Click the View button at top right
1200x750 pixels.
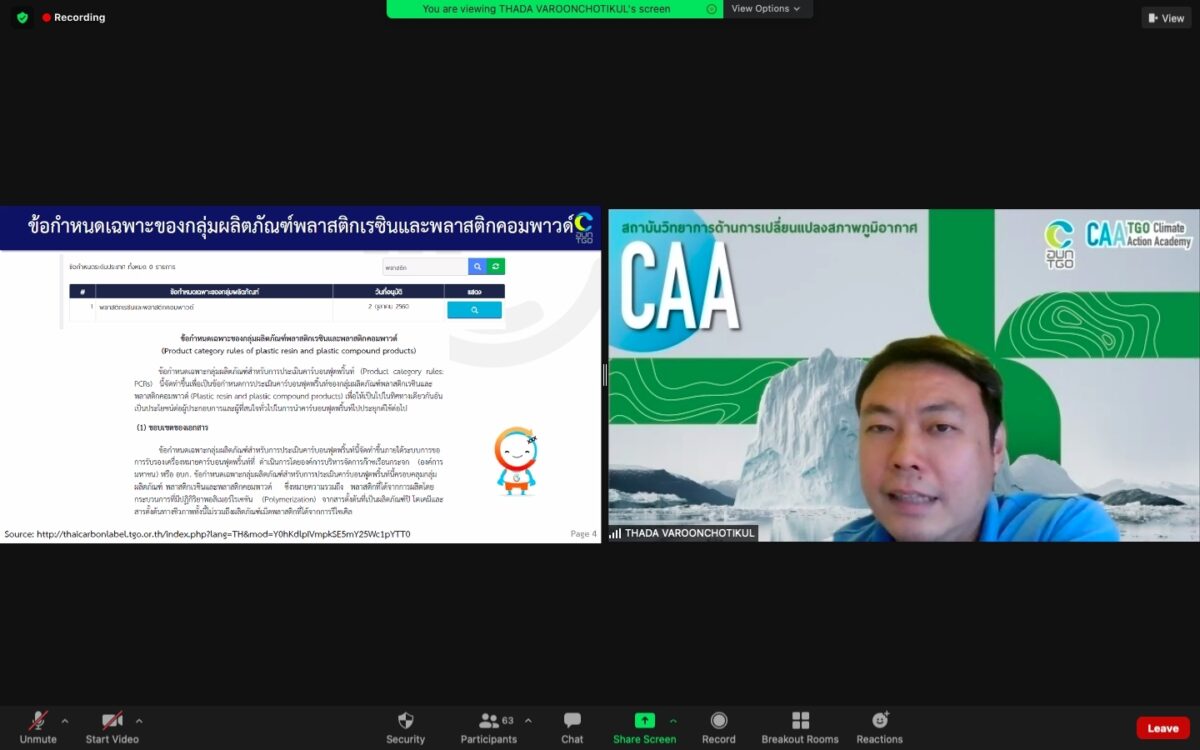[x=1166, y=18]
